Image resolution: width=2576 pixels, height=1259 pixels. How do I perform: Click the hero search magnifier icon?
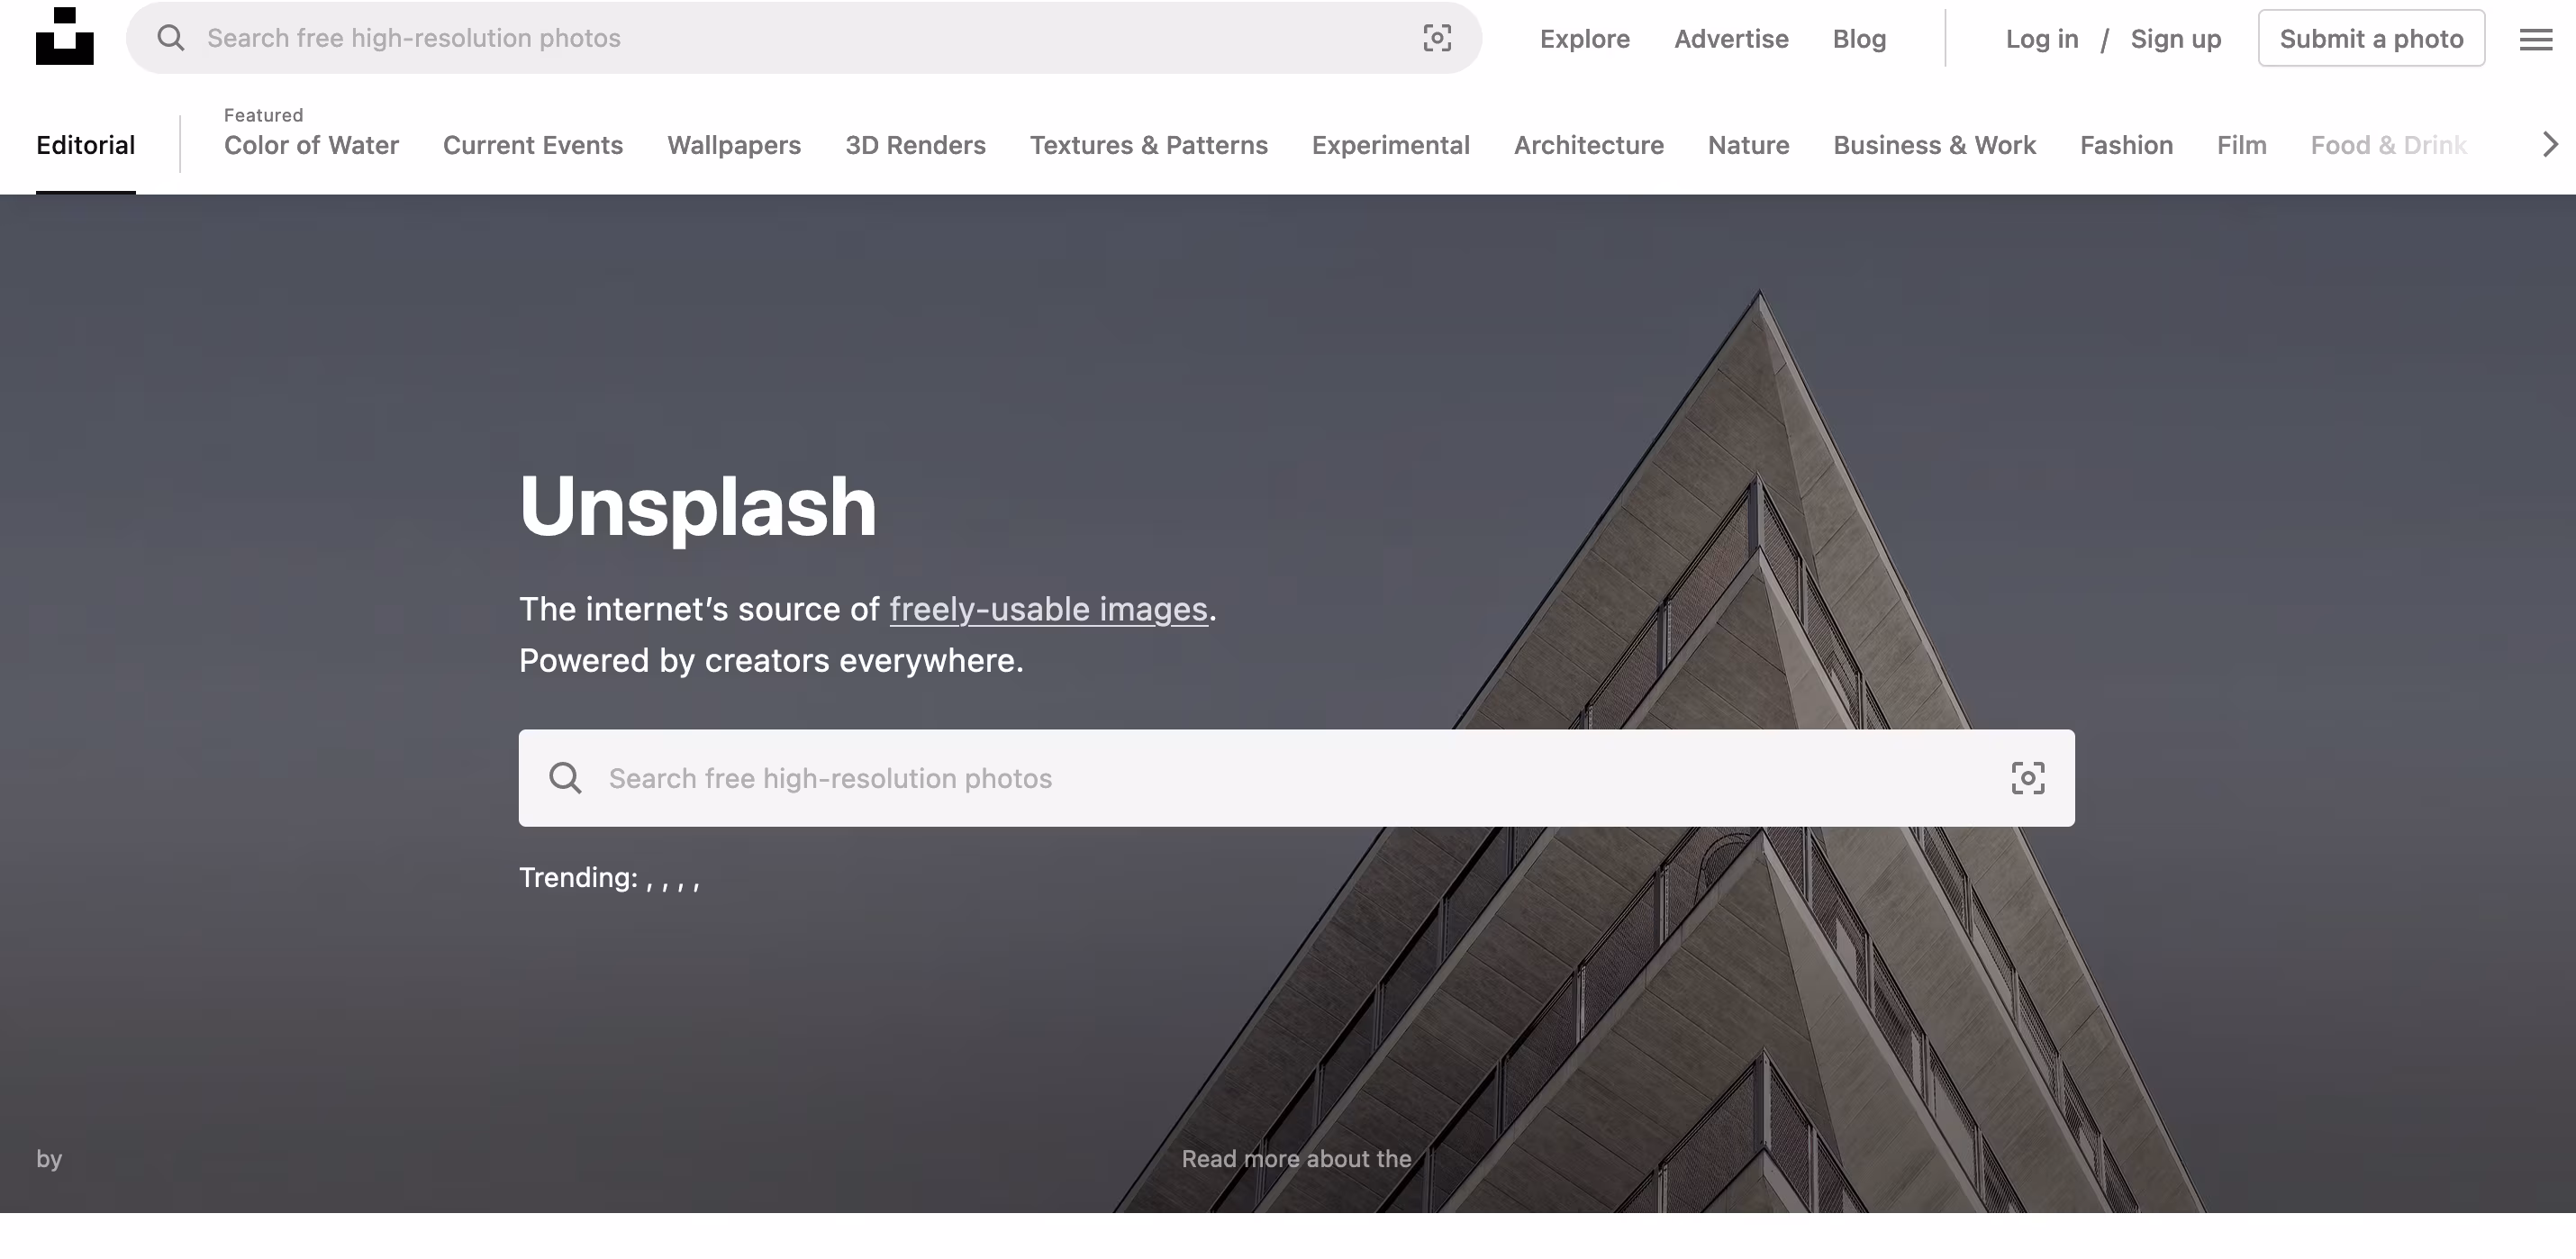click(565, 778)
